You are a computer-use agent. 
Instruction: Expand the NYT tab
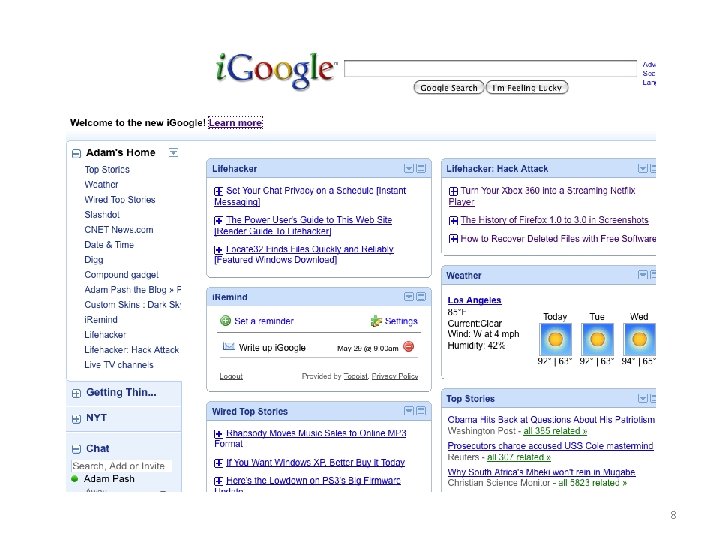[x=76, y=419]
